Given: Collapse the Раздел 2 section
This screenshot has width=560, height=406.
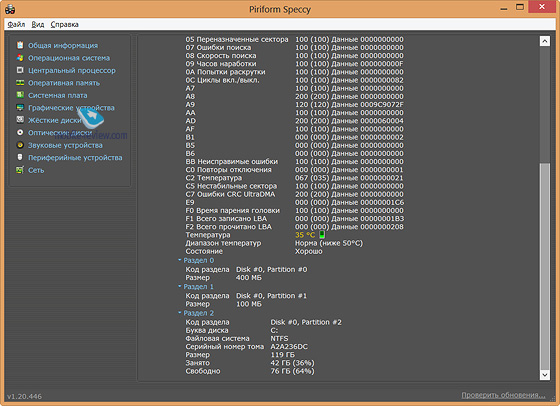Looking at the screenshot, I should pyautogui.click(x=180, y=313).
